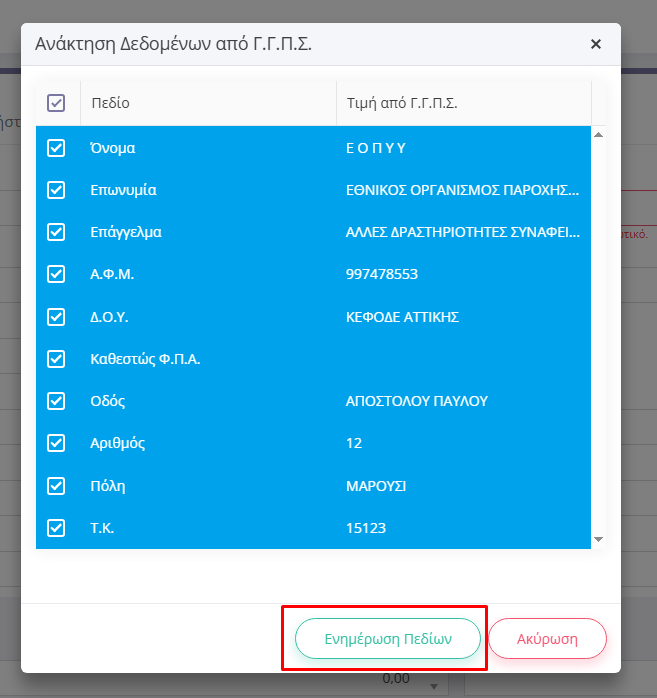Deselect the Τ.Κ. row checkbox
The image size is (657, 698).
point(57,528)
